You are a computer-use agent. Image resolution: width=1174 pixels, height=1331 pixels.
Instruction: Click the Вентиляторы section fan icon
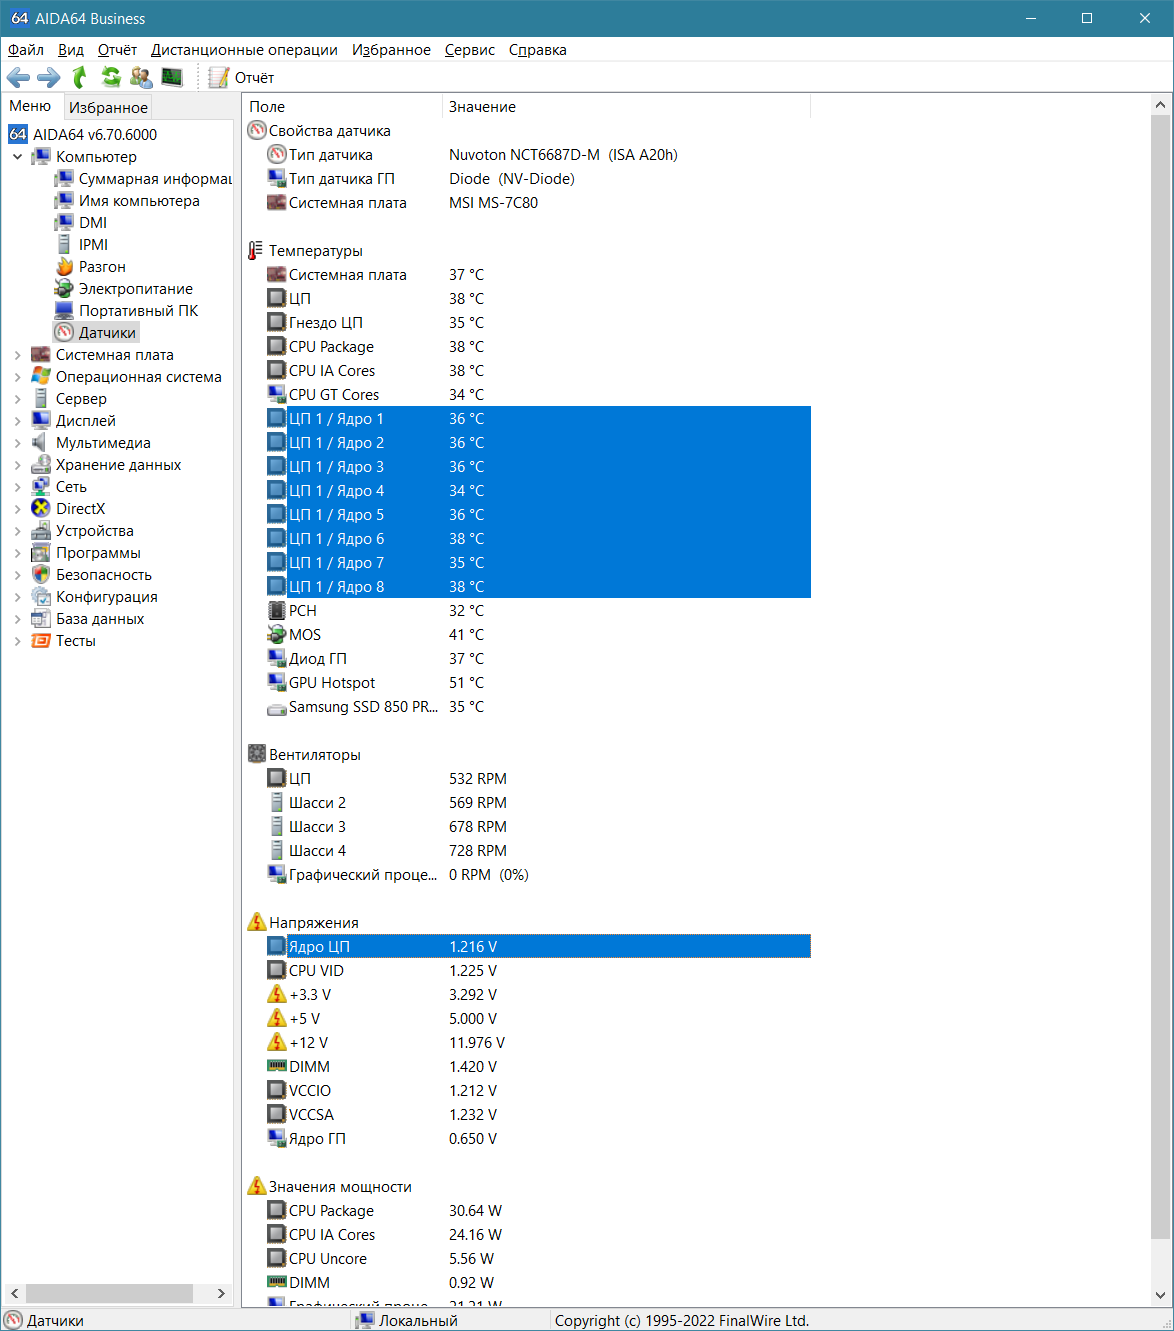256,755
